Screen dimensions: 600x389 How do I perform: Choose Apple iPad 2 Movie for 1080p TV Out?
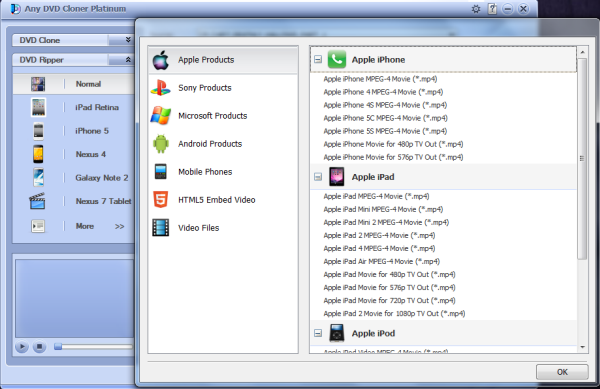(x=395, y=313)
